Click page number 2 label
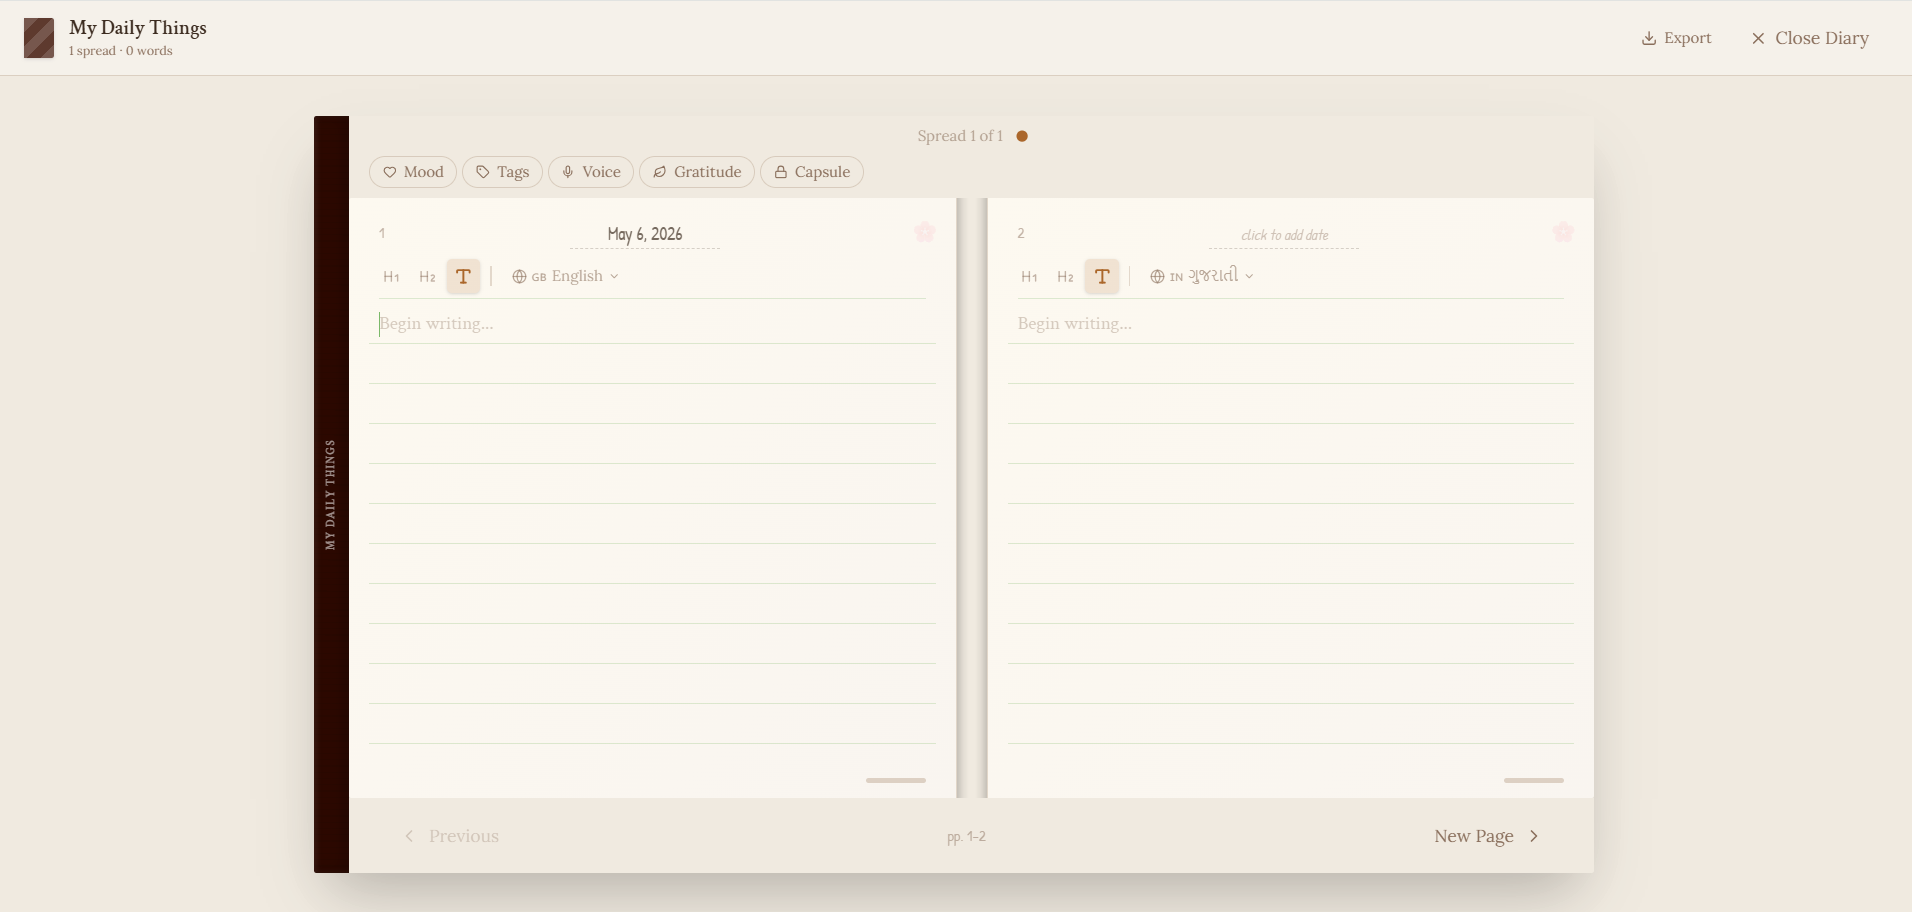The width and height of the screenshot is (1912, 912). tap(1021, 234)
